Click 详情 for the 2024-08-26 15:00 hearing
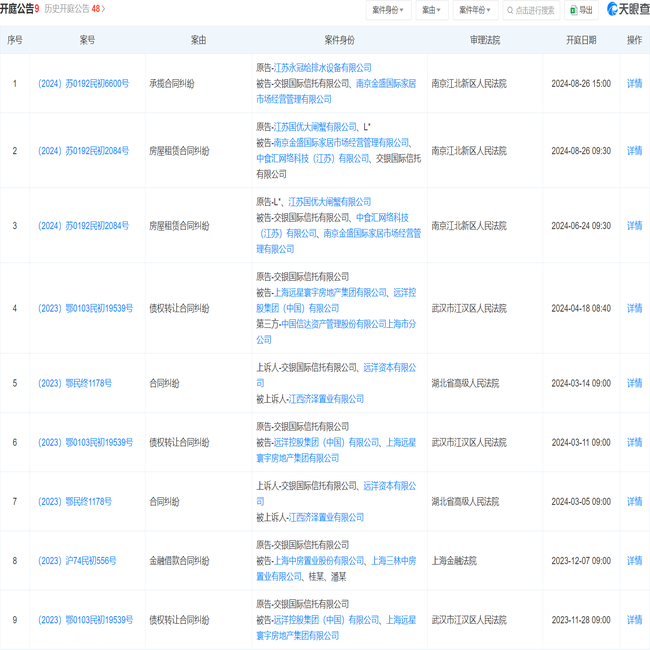650x650 pixels. point(634,84)
